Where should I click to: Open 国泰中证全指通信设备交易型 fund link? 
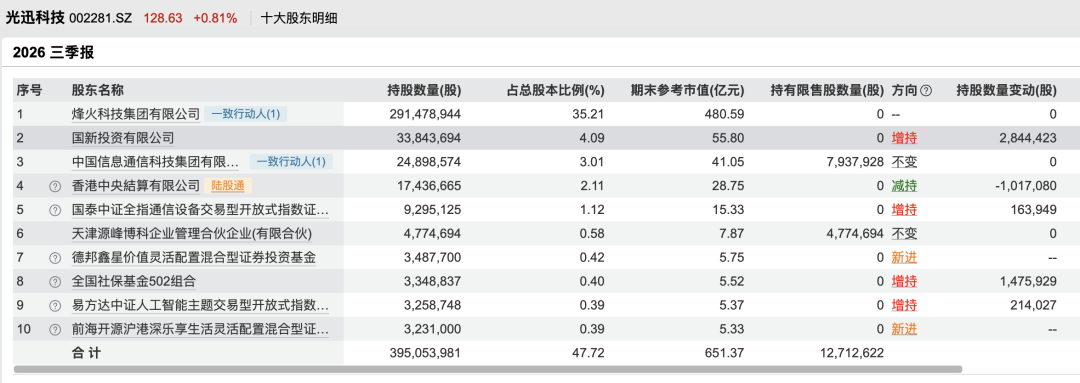[200, 210]
